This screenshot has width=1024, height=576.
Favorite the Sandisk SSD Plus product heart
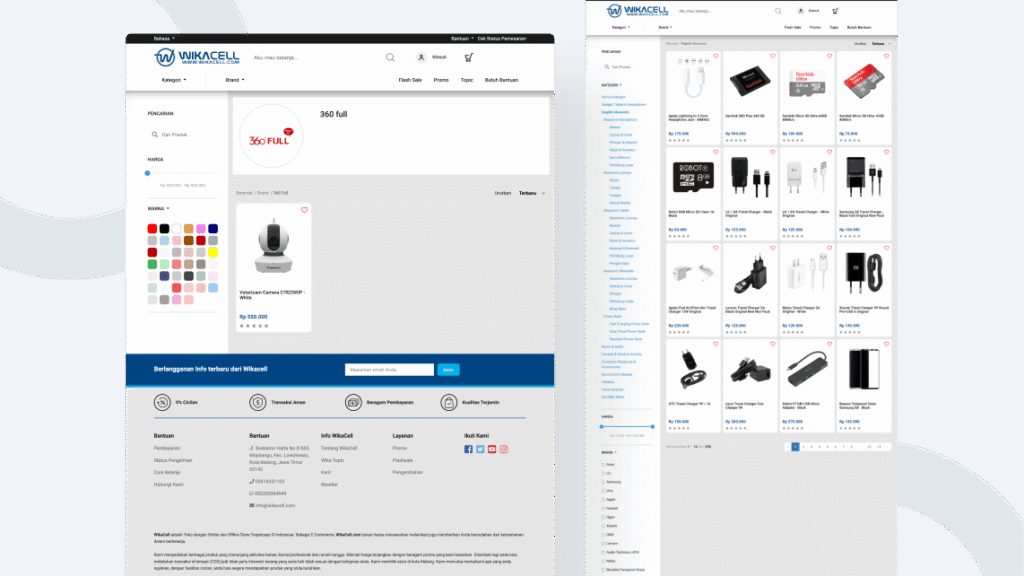coord(773,56)
